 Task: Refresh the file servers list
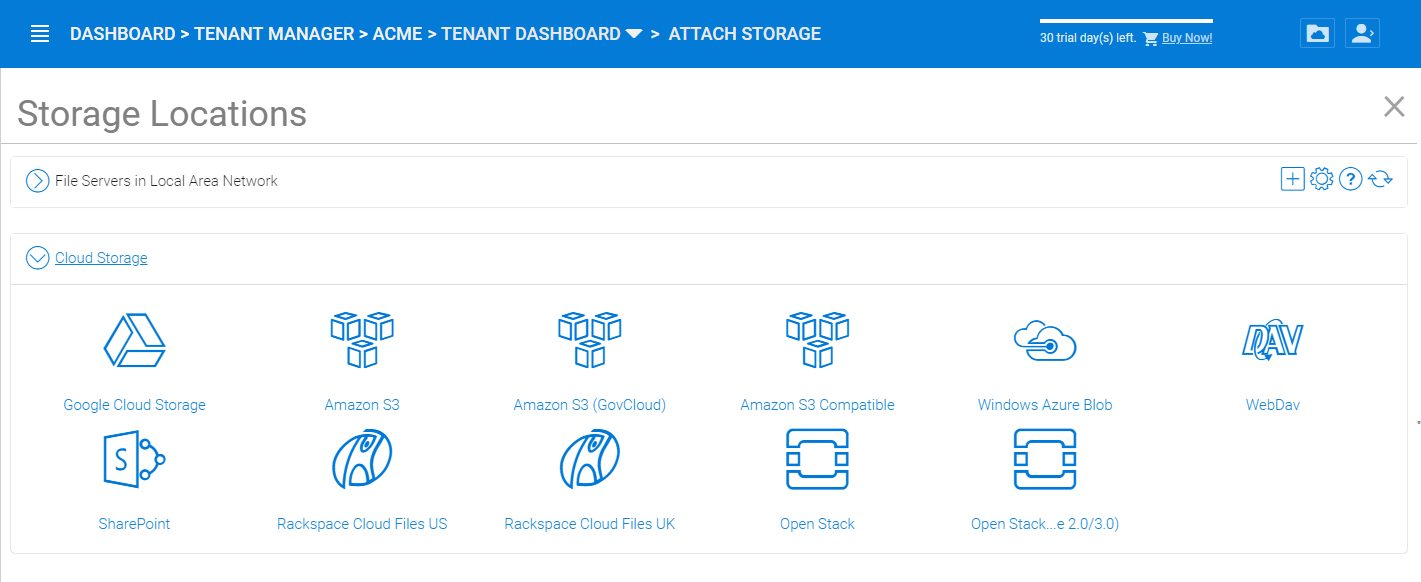point(1381,180)
